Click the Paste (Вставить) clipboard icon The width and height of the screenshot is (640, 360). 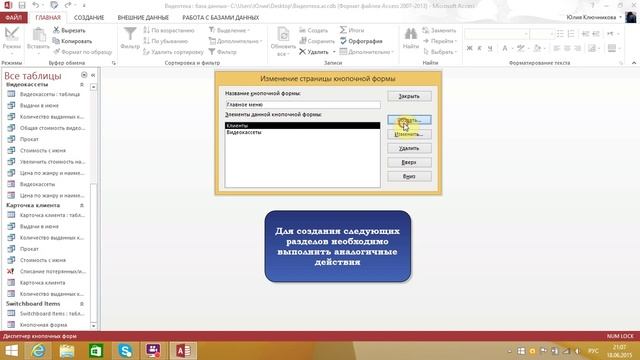39,34
